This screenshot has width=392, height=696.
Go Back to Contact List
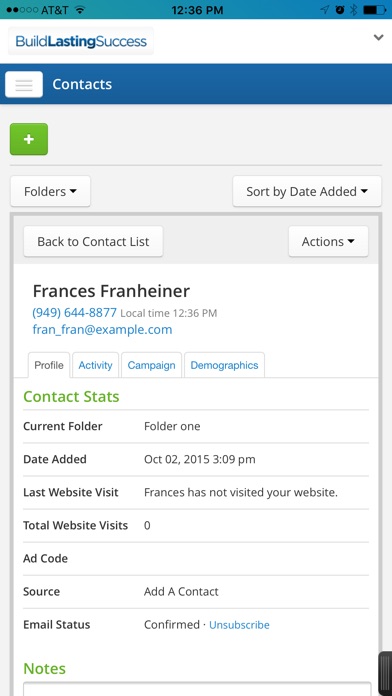93,241
